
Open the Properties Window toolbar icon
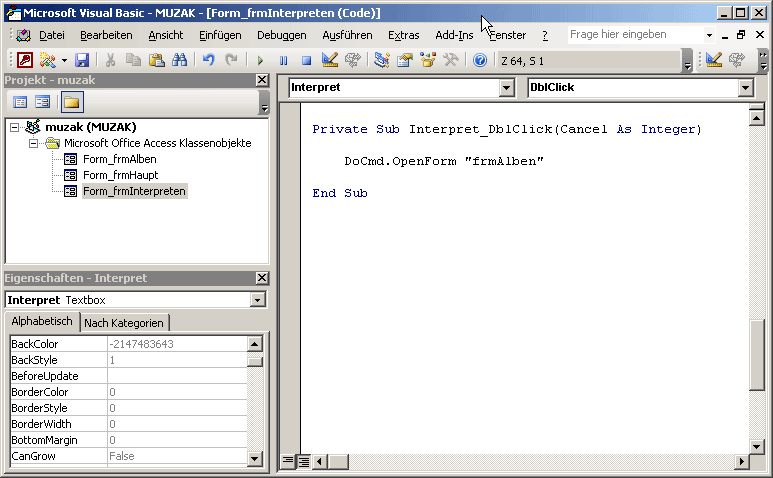pos(405,60)
